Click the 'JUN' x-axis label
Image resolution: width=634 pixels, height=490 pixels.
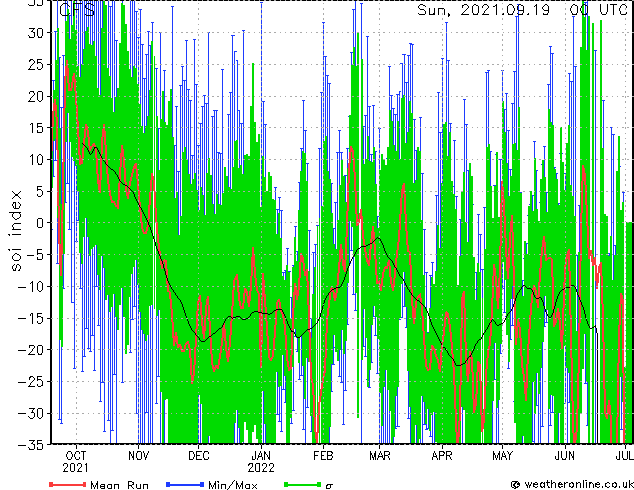pyautogui.click(x=564, y=456)
